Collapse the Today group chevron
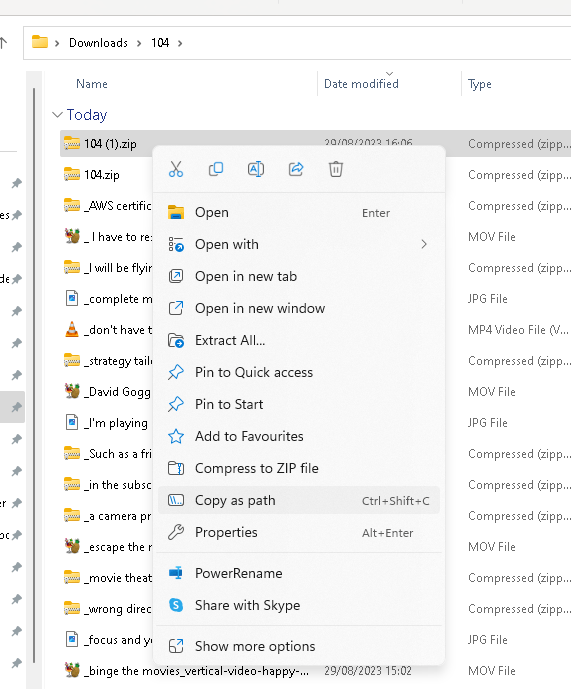Image resolution: width=571 pixels, height=689 pixels. click(57, 115)
